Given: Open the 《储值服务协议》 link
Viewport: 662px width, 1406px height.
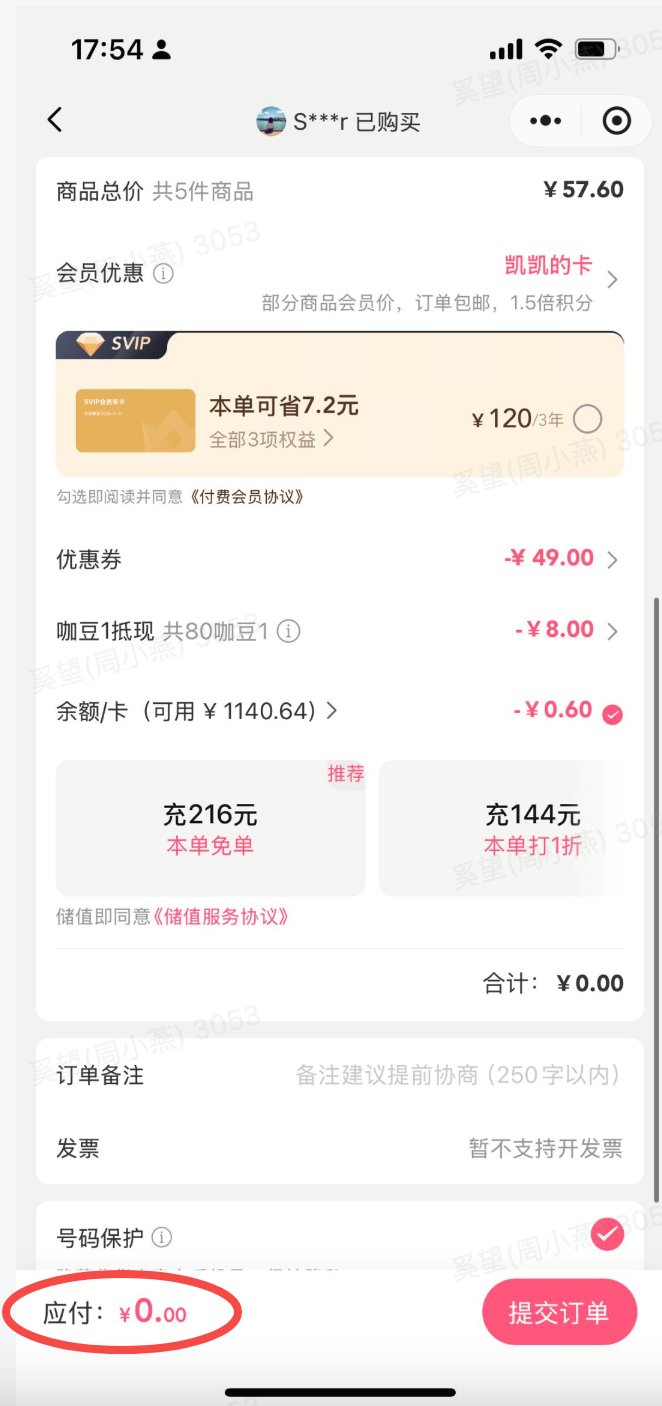Looking at the screenshot, I should pos(221,916).
